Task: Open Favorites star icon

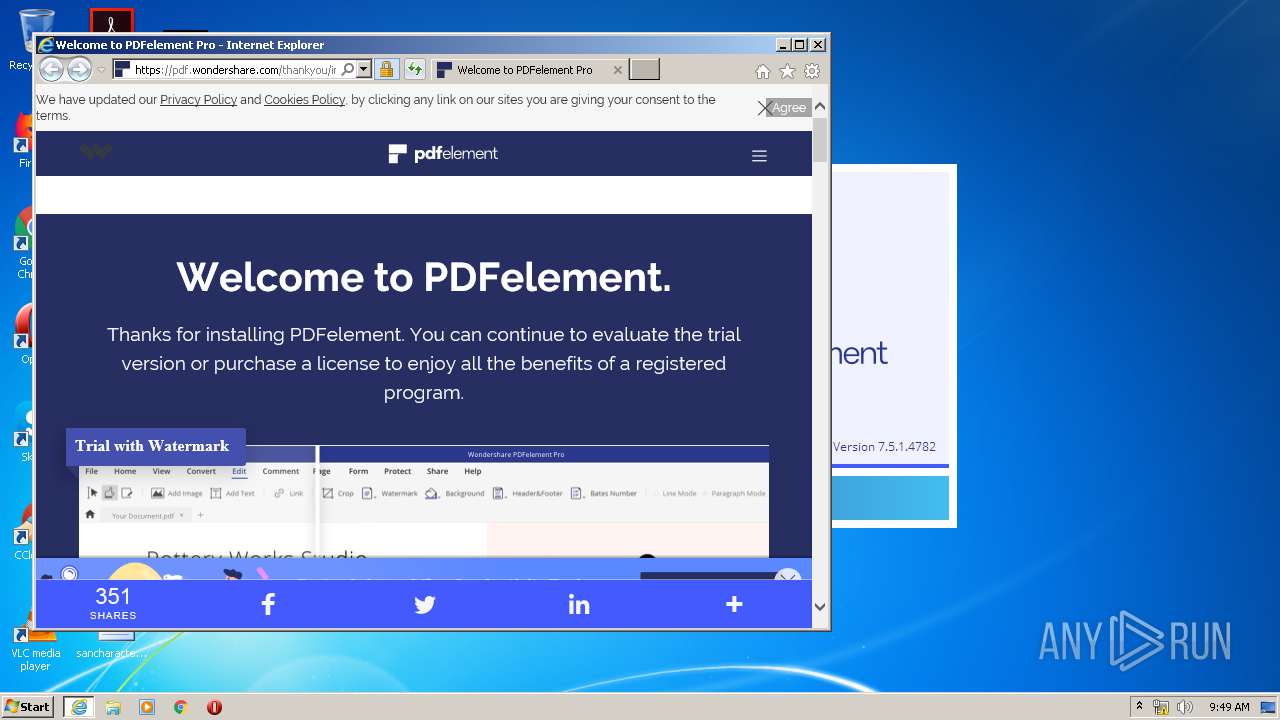Action: [x=787, y=71]
